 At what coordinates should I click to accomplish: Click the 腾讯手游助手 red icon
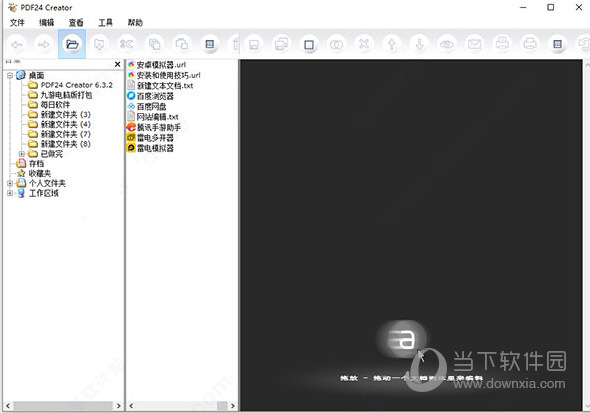(131, 127)
